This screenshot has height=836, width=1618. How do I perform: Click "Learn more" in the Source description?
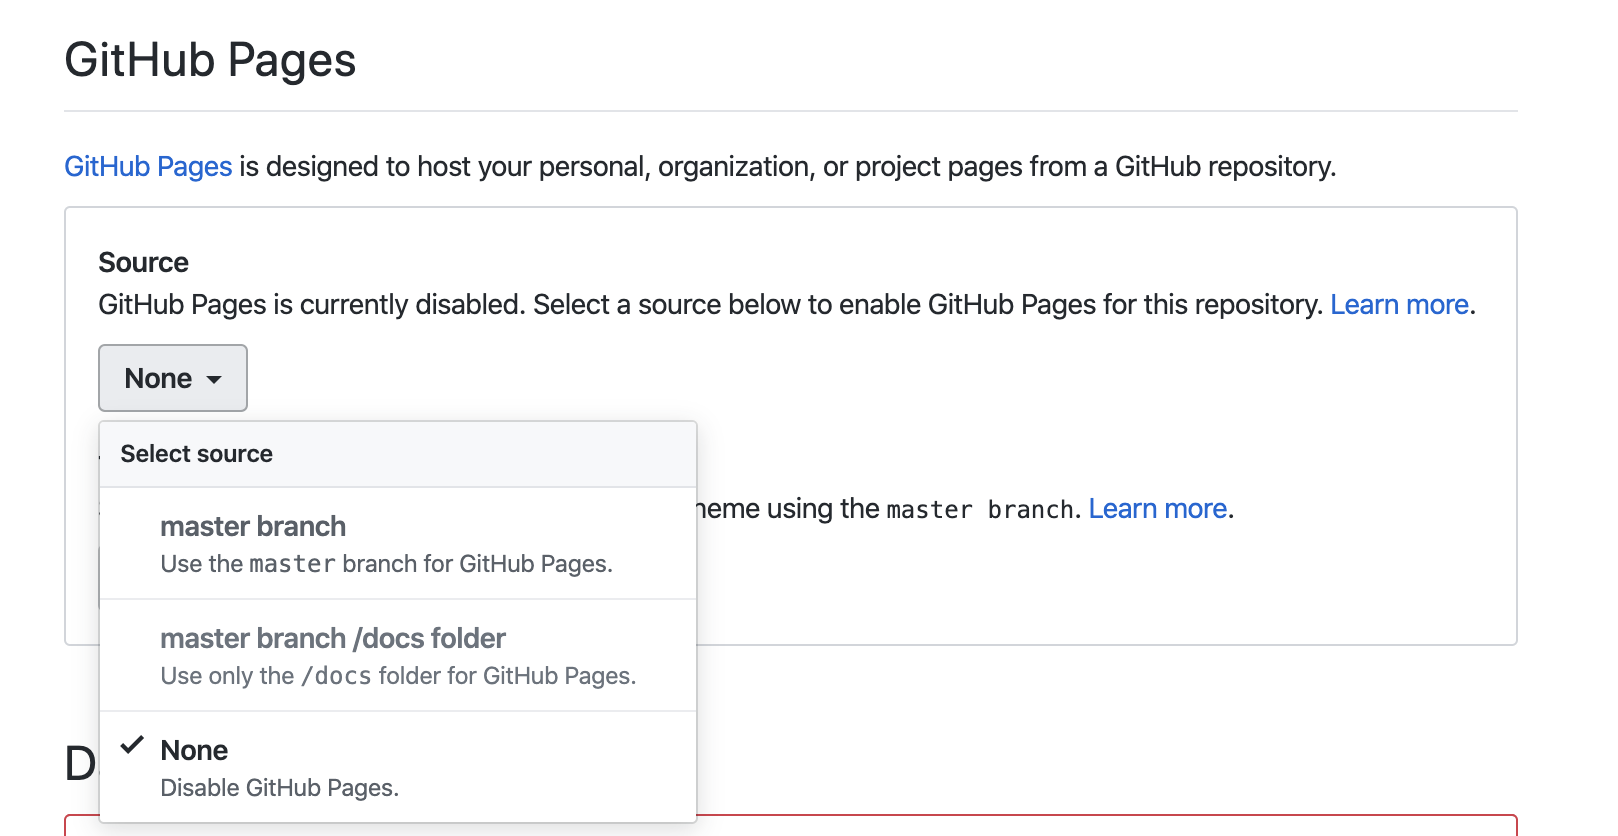(x=1399, y=304)
